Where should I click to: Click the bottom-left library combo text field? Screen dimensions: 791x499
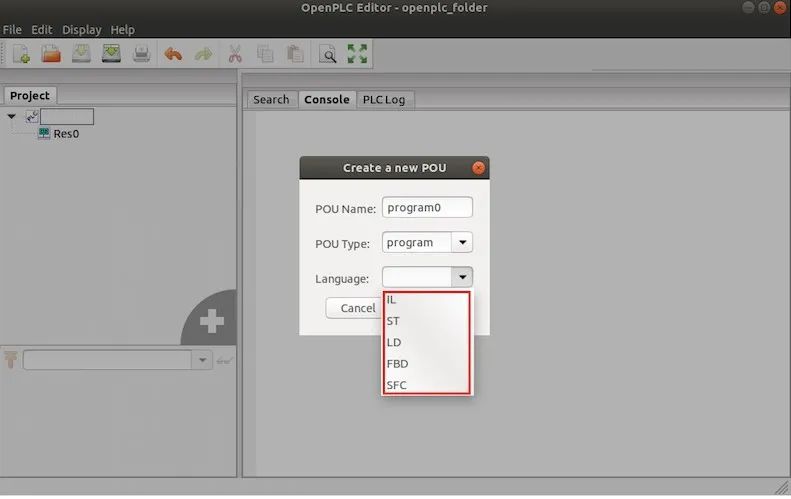tap(107, 360)
